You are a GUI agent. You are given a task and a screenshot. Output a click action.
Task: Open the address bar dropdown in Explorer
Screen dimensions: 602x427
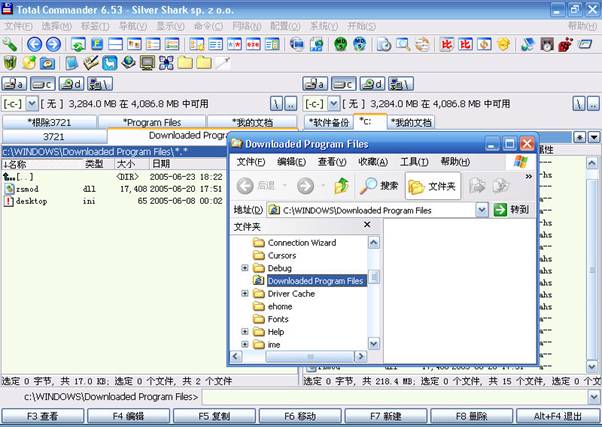[x=482, y=210]
